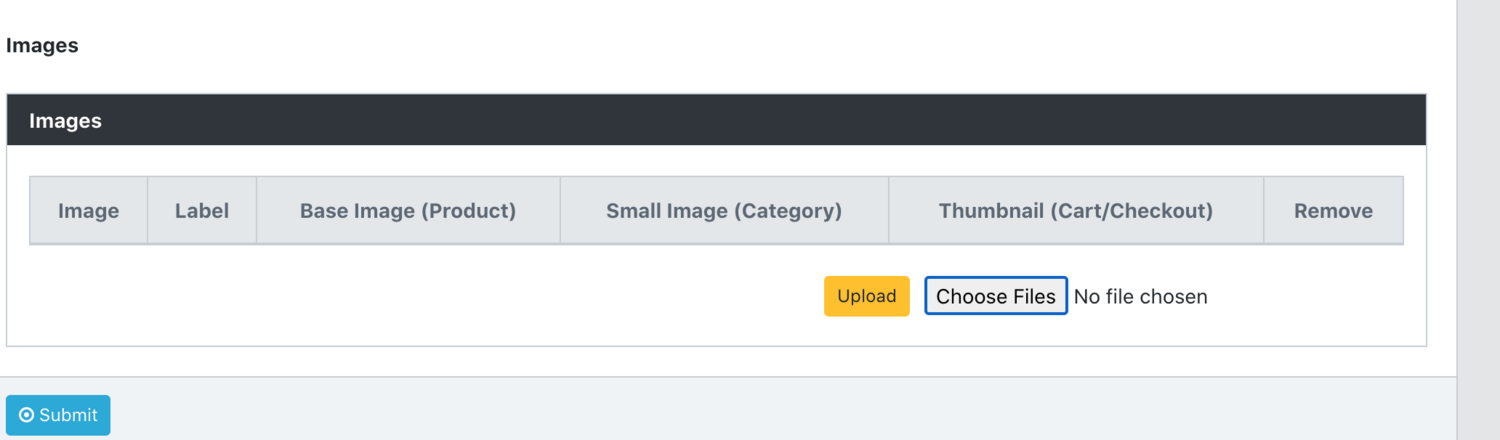Screen dimensions: 1500x440
Task: Click the 'No file chosen' text
Action: (1140, 297)
